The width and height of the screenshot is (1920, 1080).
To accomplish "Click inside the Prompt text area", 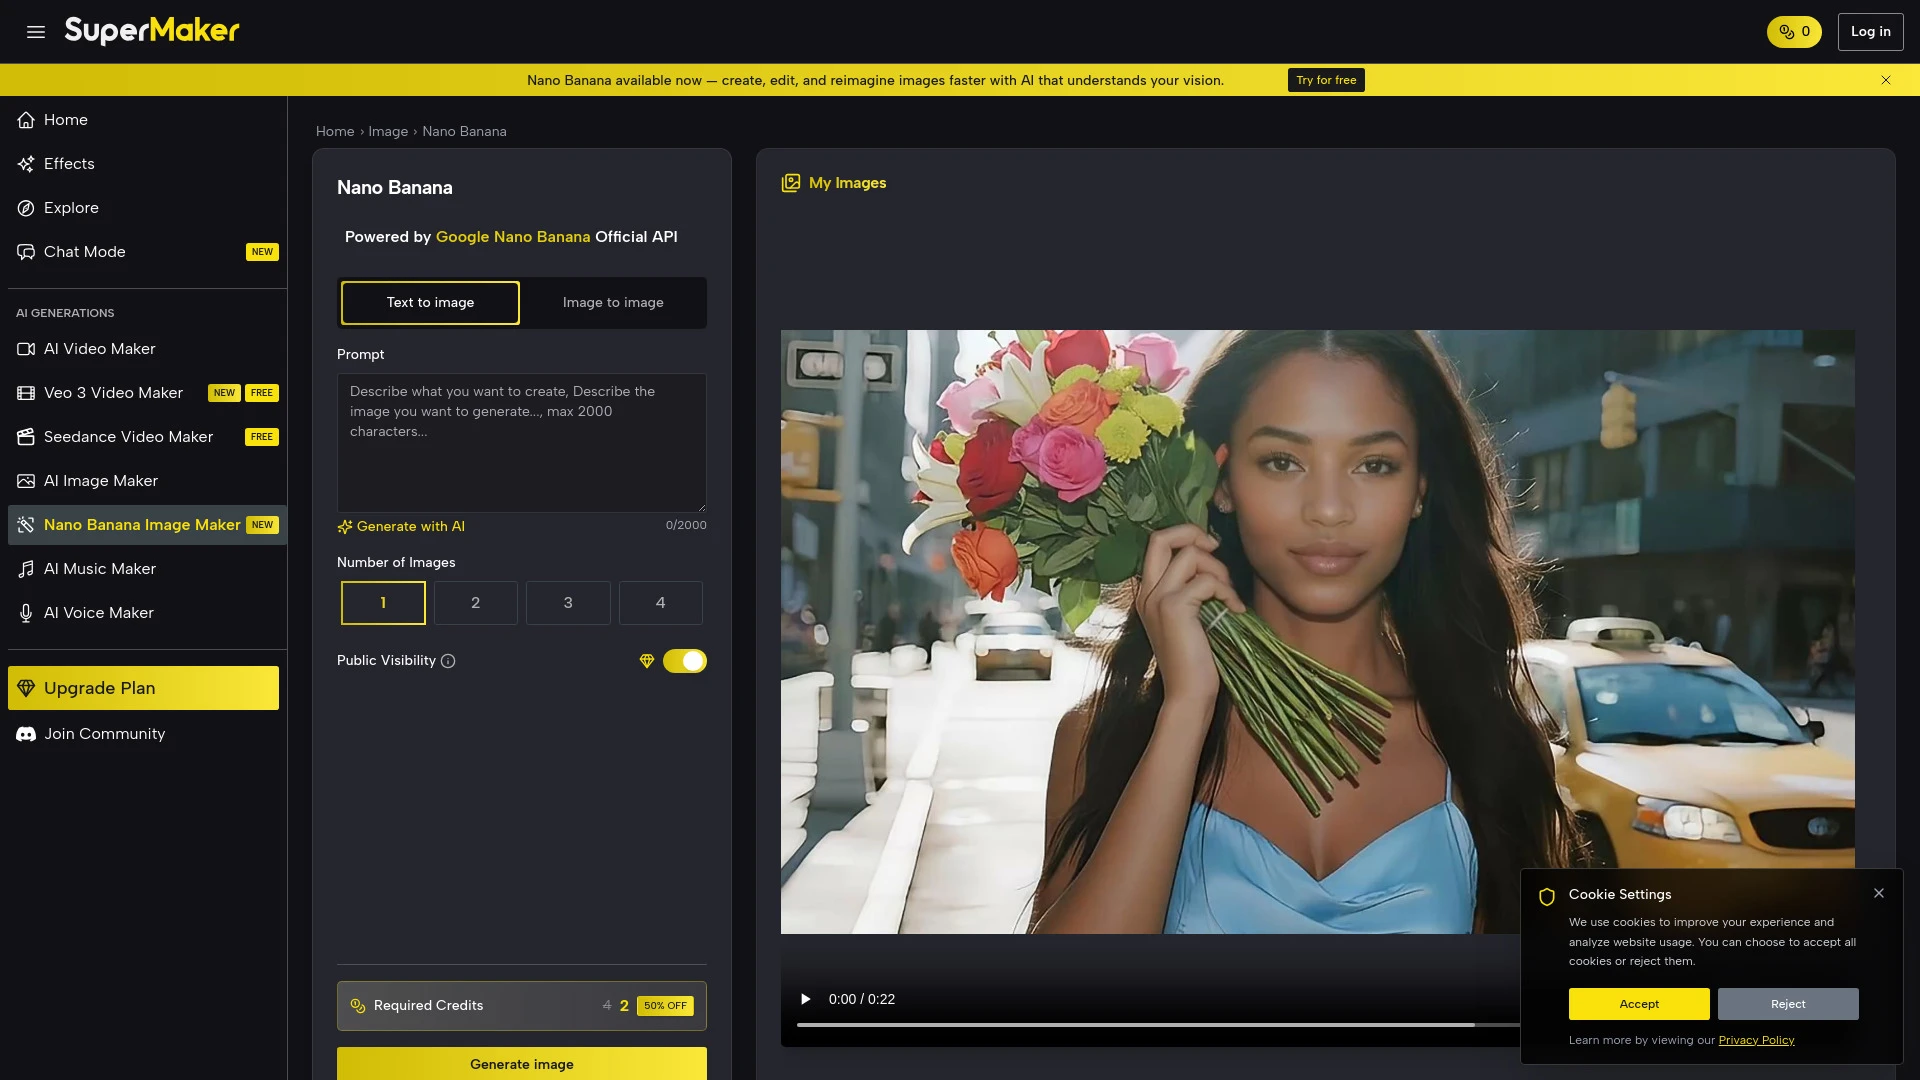I will coord(521,442).
